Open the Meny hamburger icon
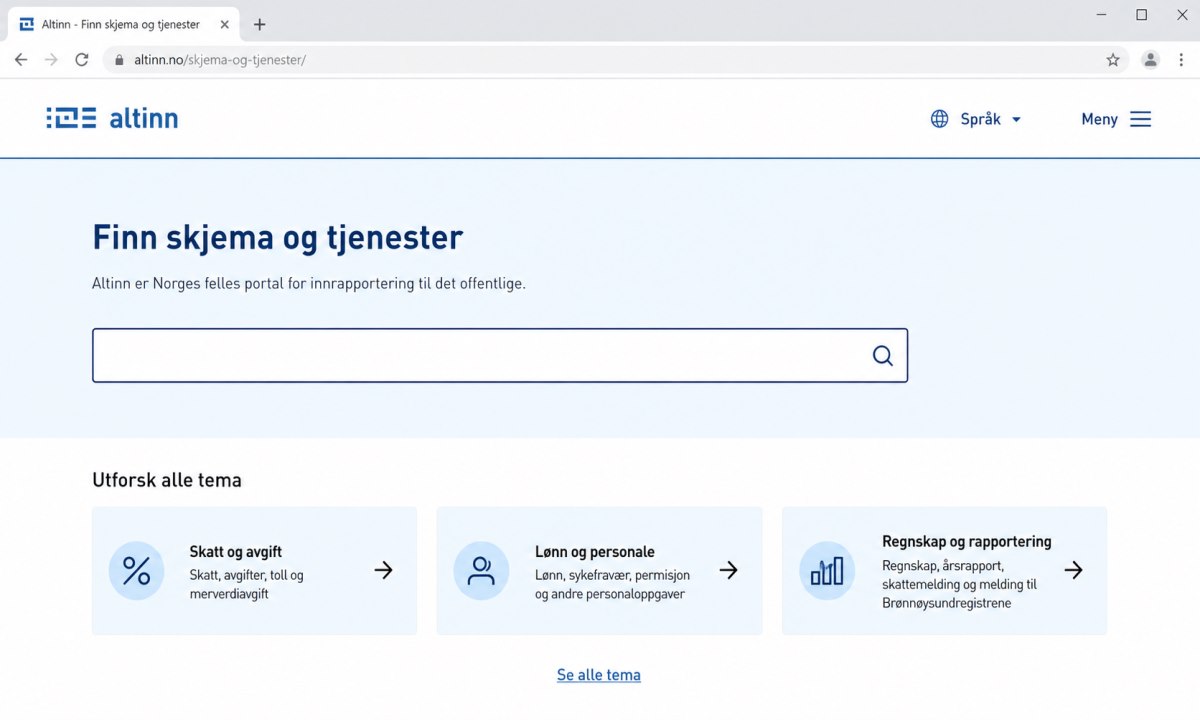Image resolution: width=1200 pixels, height=720 pixels. tap(1140, 119)
